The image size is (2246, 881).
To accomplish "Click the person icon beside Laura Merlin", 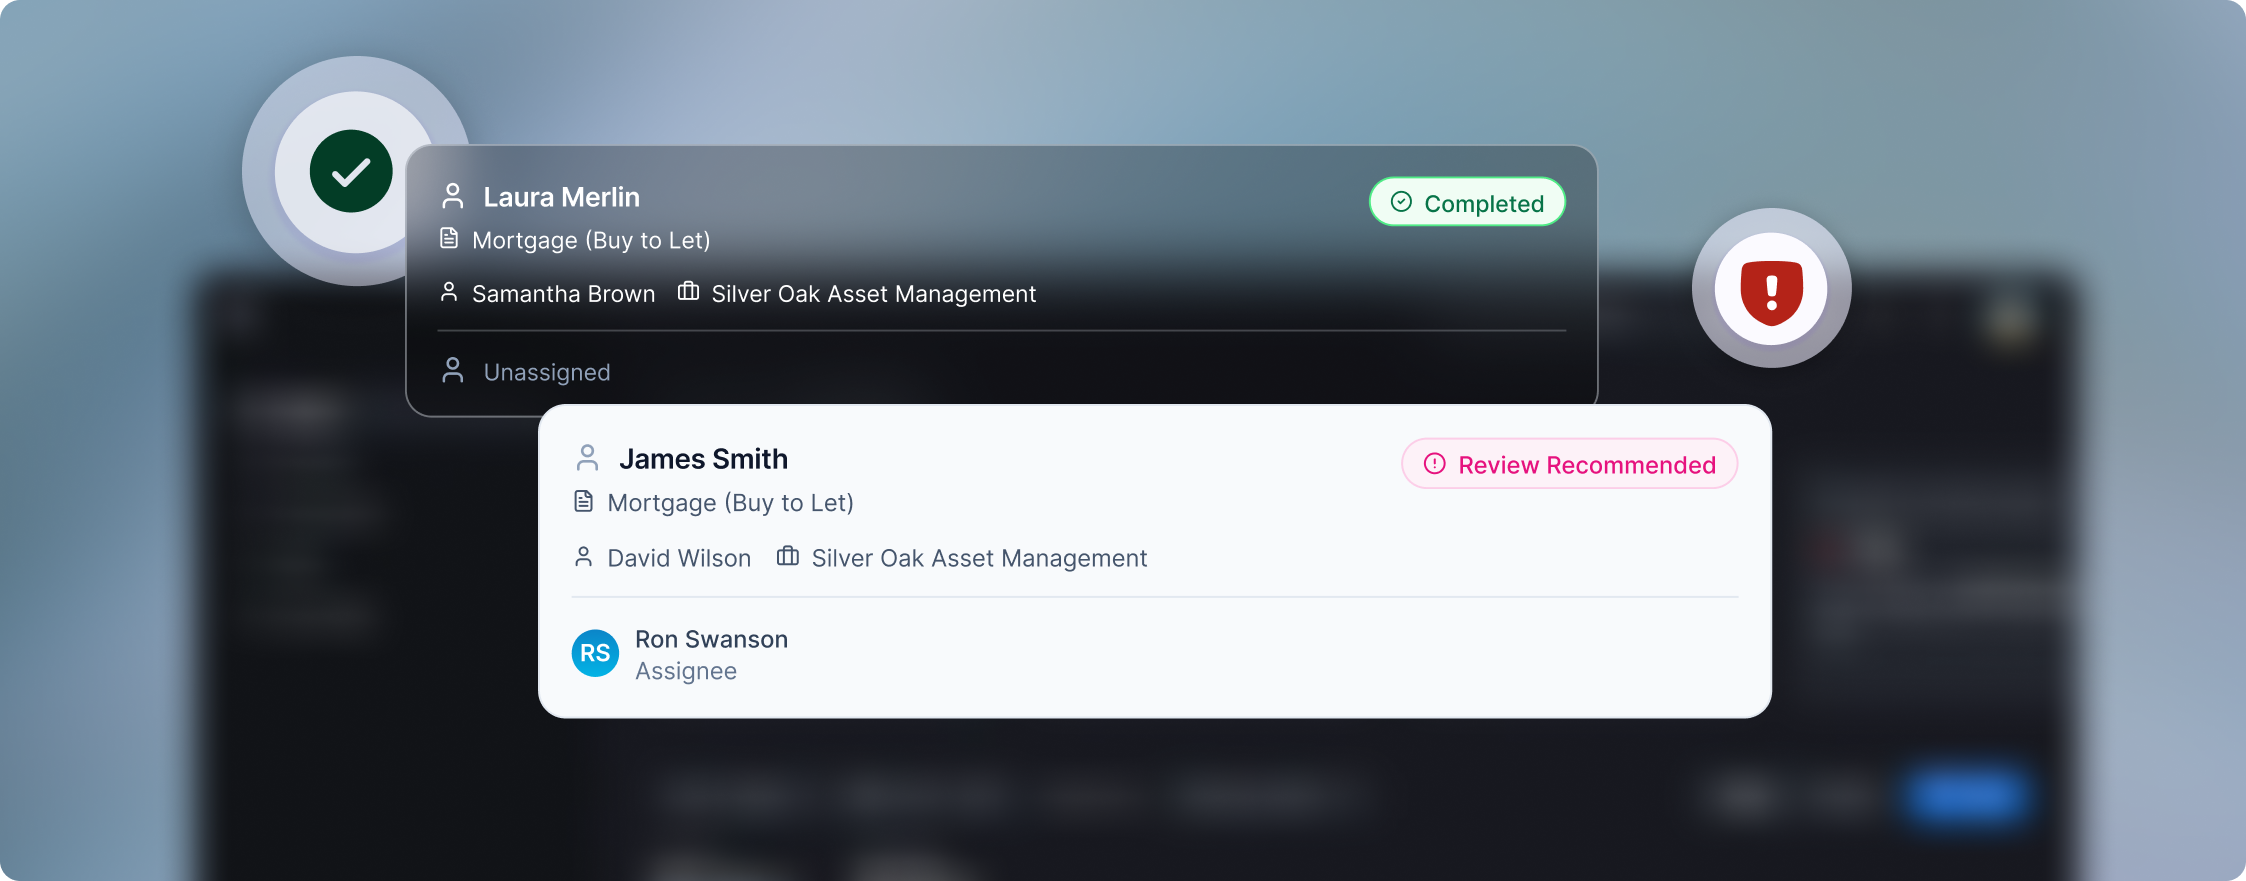I will point(453,196).
